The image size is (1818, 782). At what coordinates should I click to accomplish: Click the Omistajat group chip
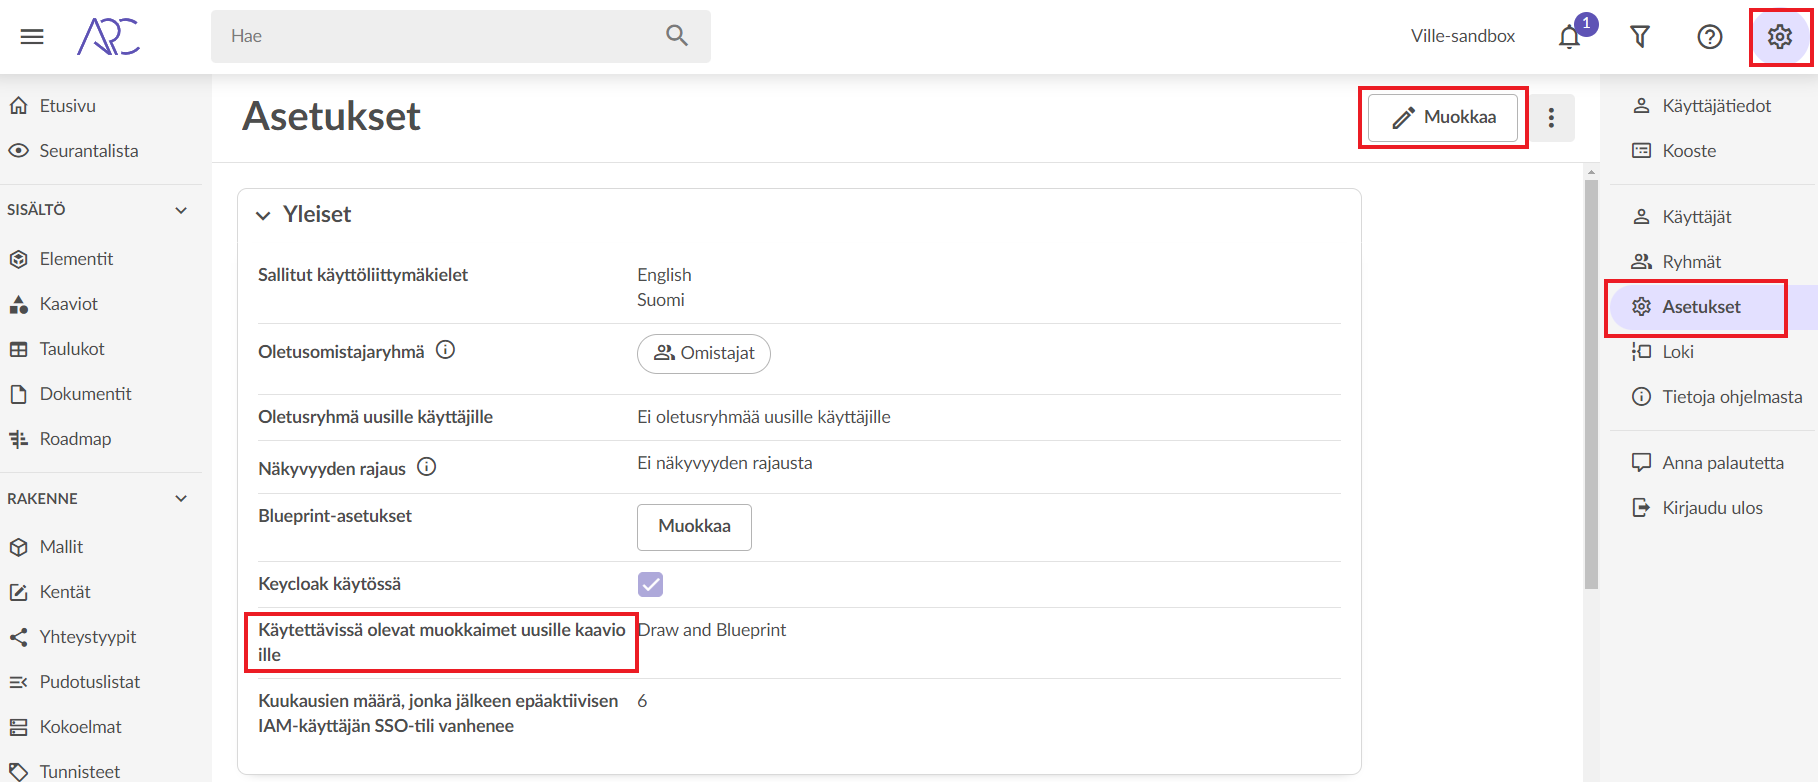pos(704,354)
